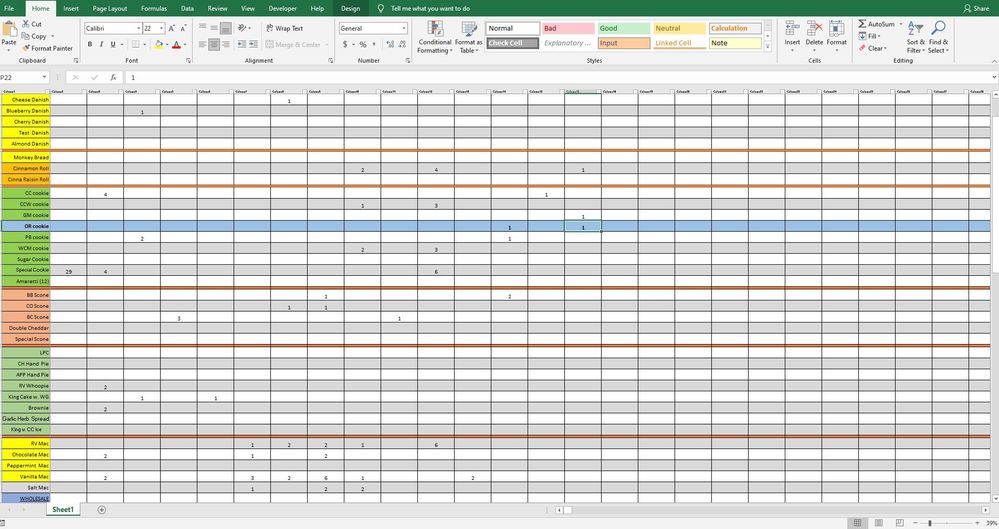Expand the formula bar
This screenshot has width=999, height=529.
tap(994, 77)
